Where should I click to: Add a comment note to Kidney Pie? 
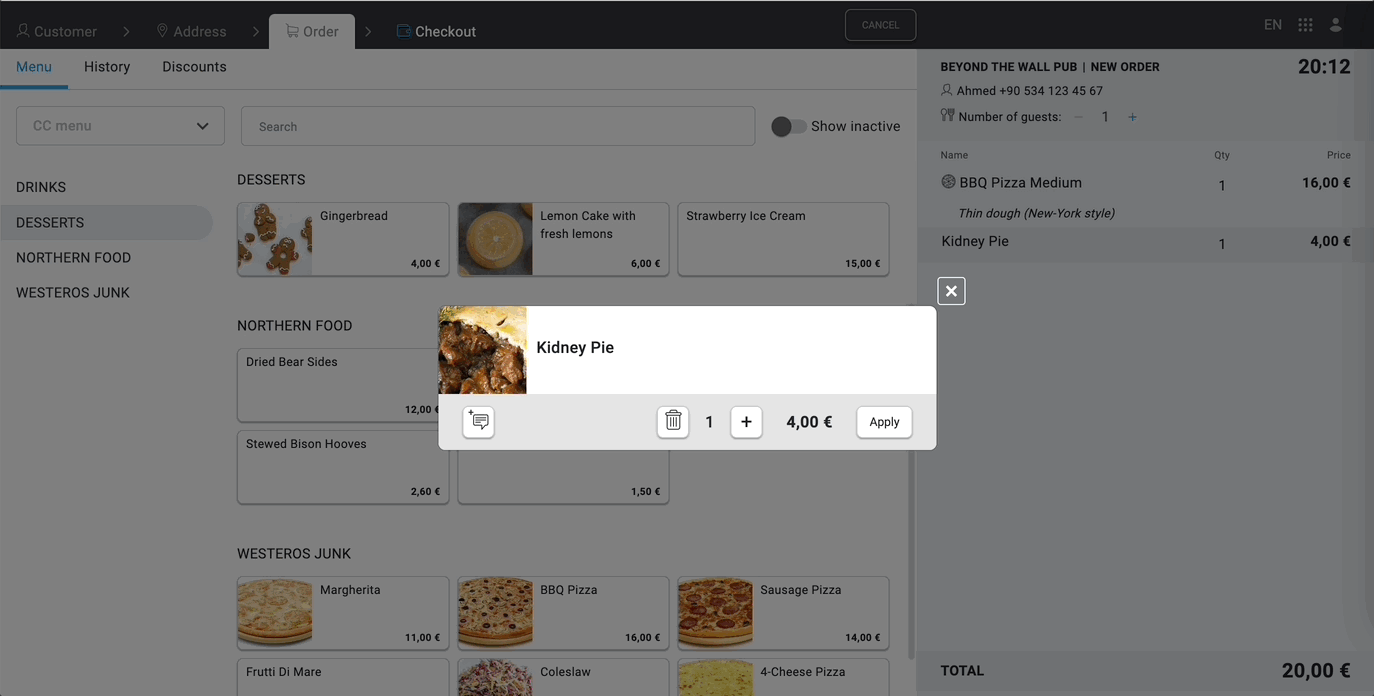coord(478,422)
